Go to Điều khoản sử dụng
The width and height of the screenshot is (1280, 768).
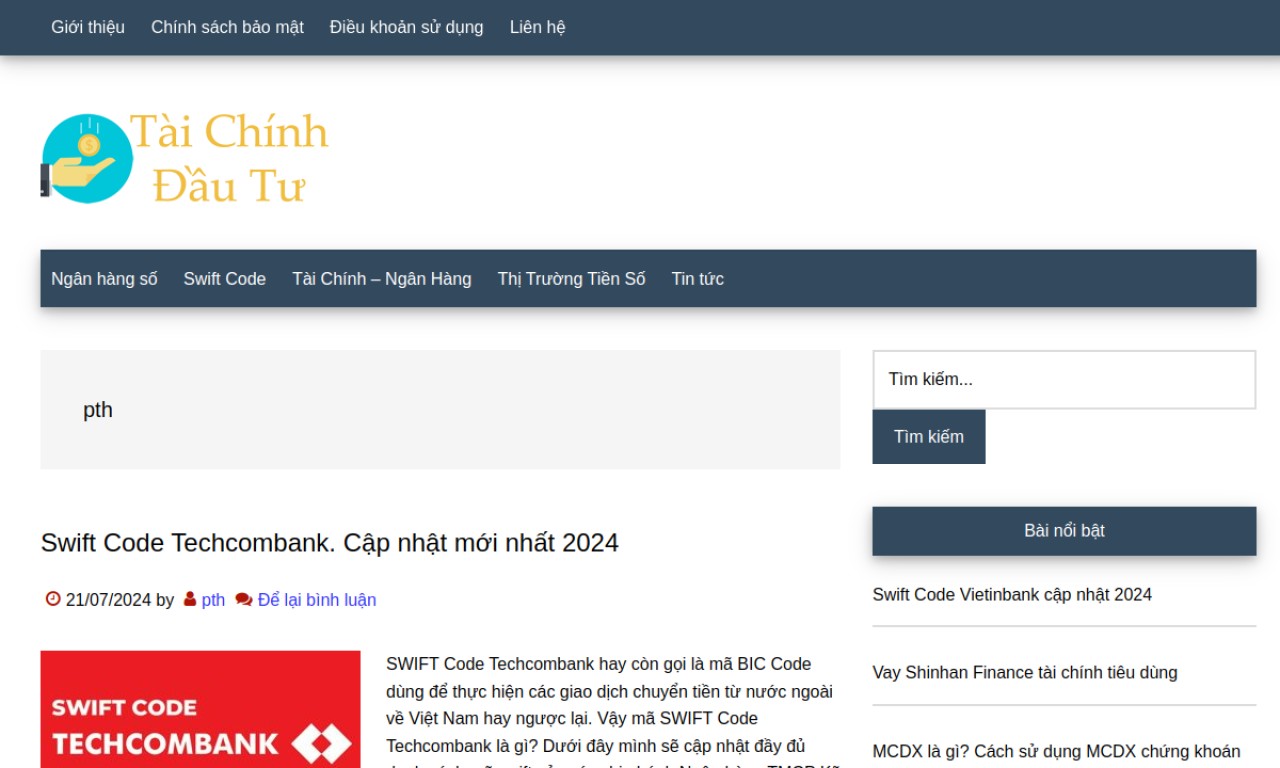click(406, 27)
